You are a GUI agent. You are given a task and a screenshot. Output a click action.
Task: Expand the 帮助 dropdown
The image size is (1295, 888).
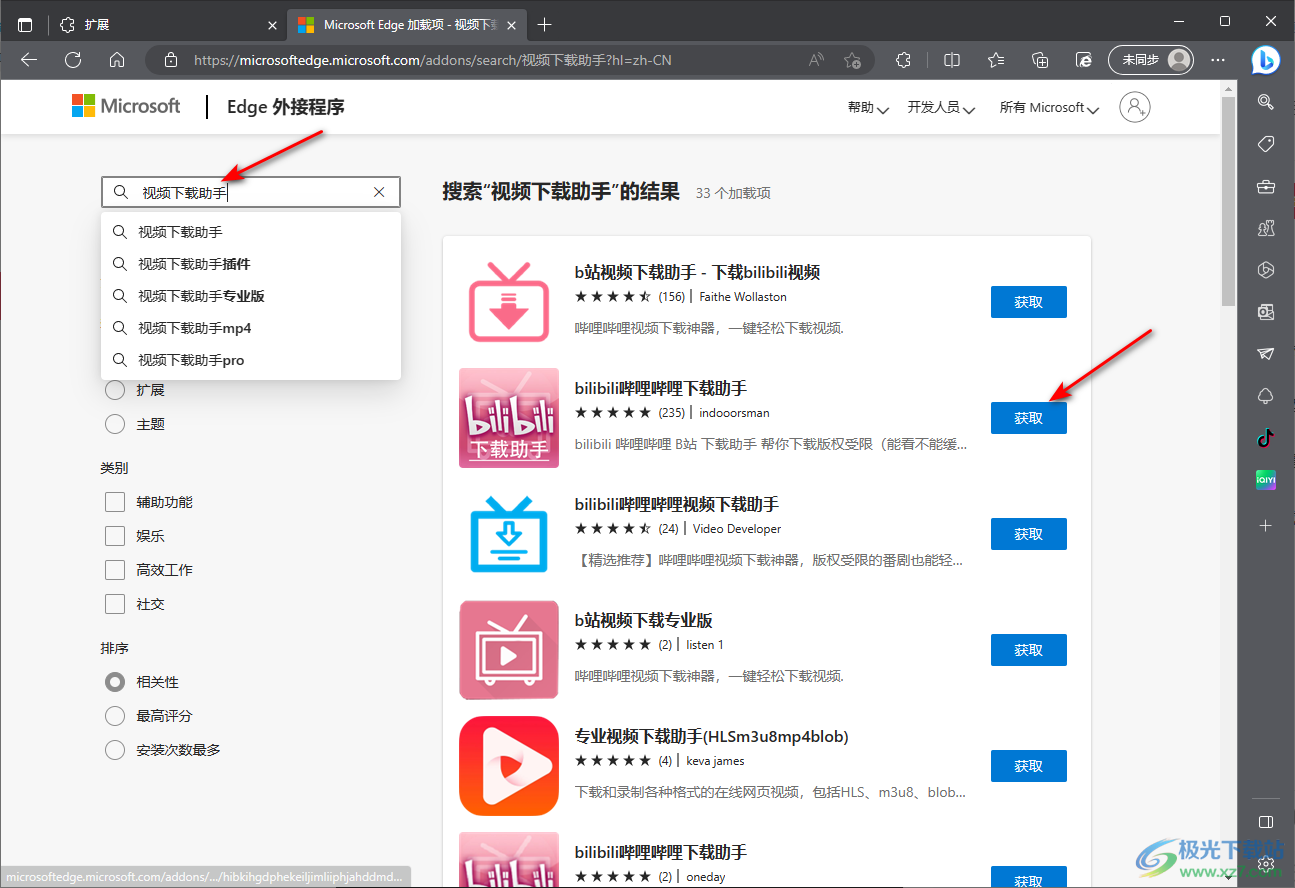tap(868, 107)
